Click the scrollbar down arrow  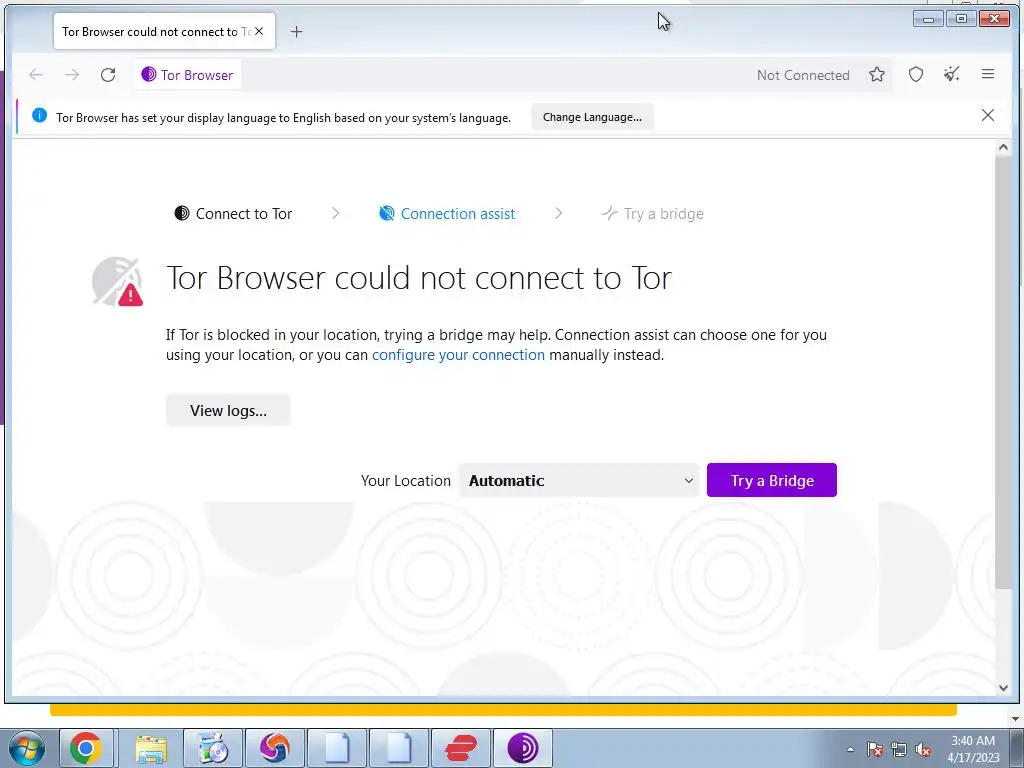pos(1003,687)
